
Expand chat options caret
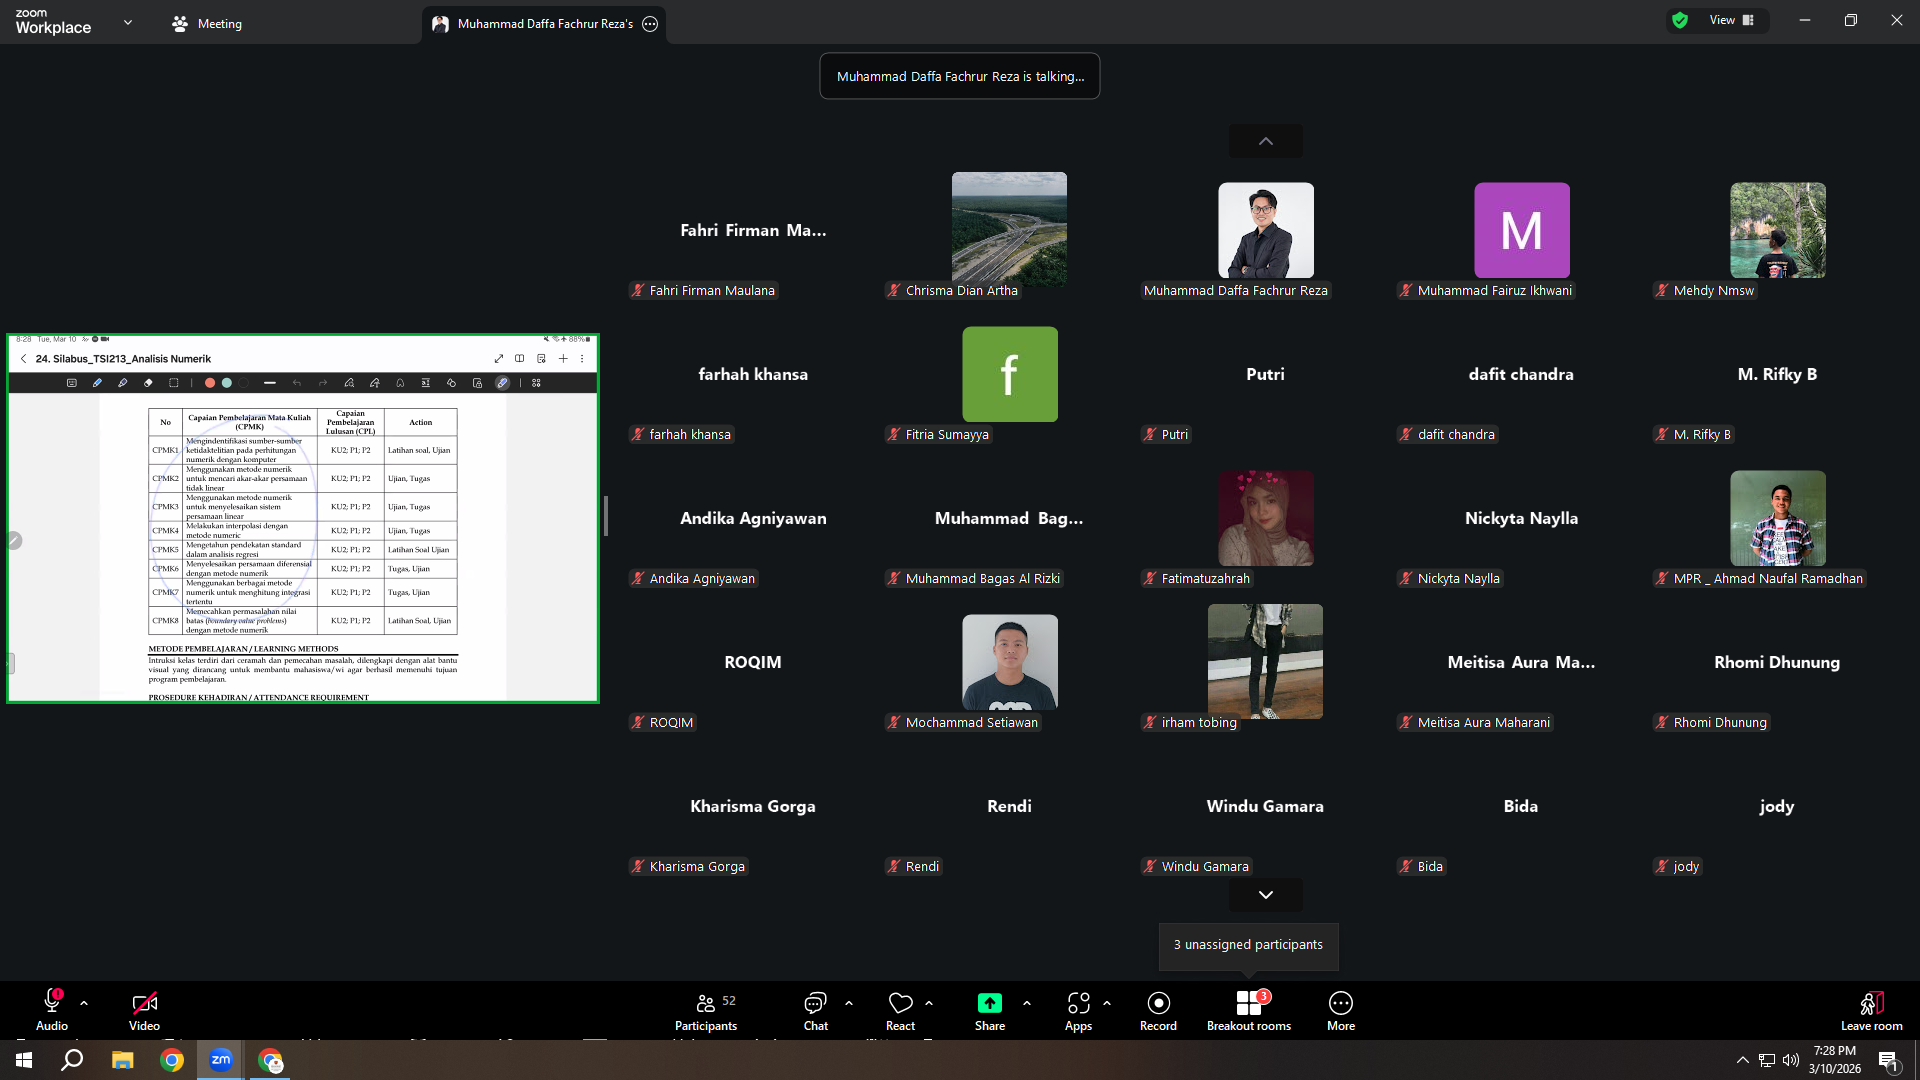point(849,1002)
